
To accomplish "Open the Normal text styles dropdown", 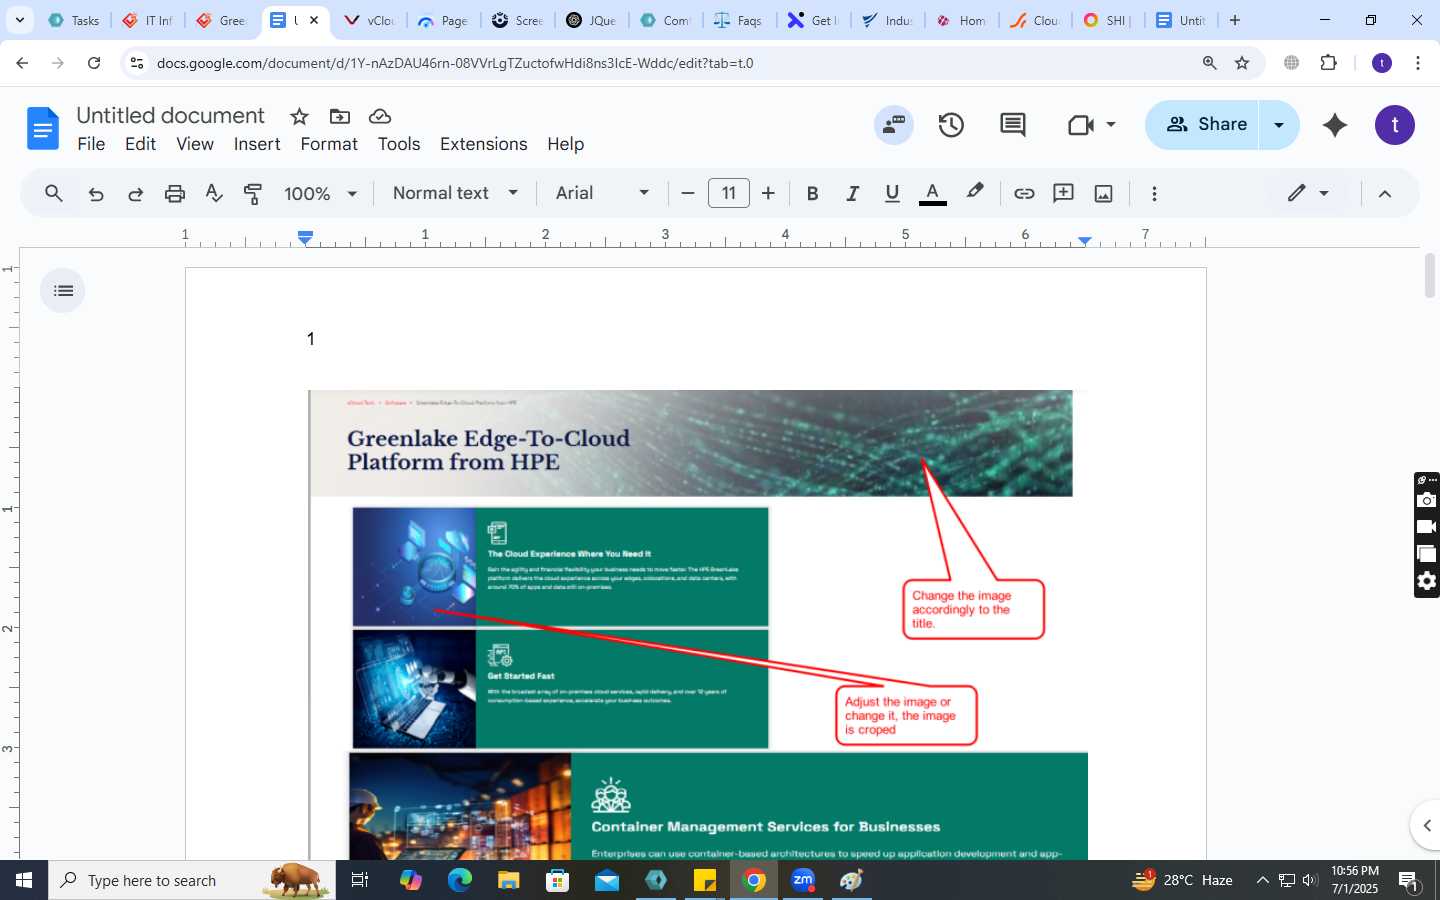I will point(455,193).
